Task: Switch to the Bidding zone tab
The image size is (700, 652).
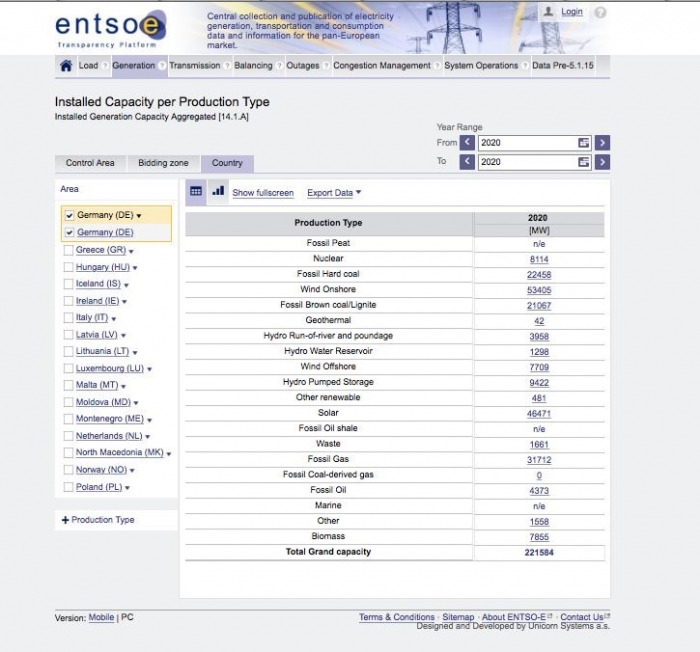Action: point(163,163)
